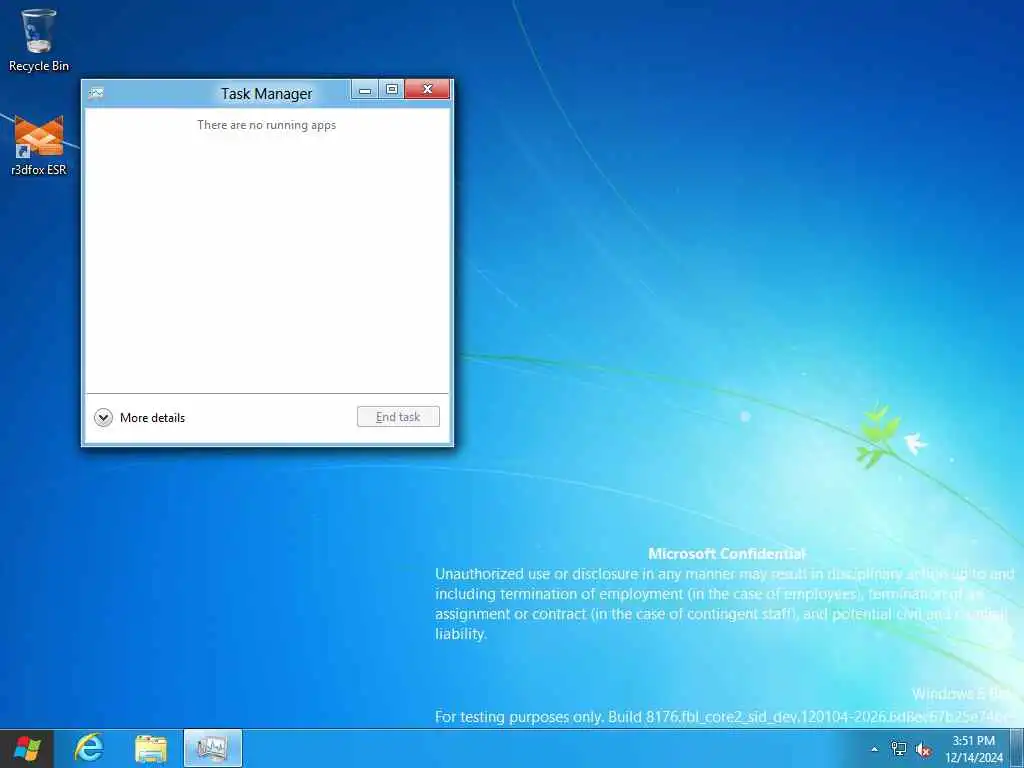
Task: Click the muted volume tray icon
Action: click(x=923, y=750)
